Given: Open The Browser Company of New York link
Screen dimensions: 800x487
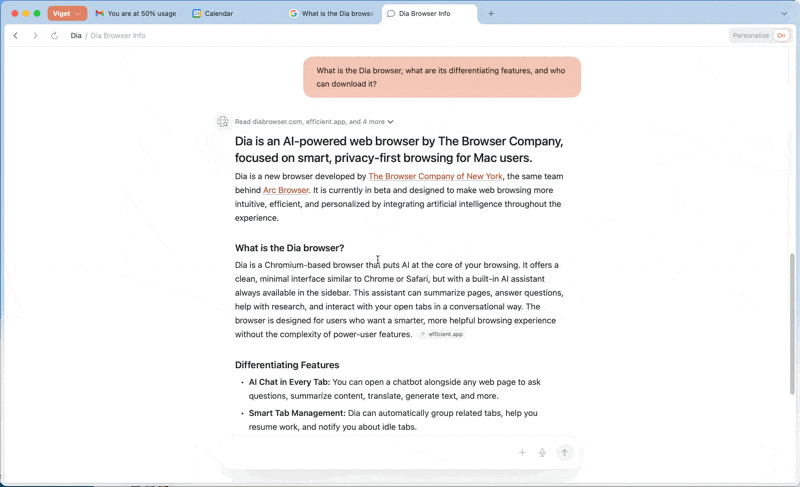Looking at the screenshot, I should pyautogui.click(x=435, y=176).
